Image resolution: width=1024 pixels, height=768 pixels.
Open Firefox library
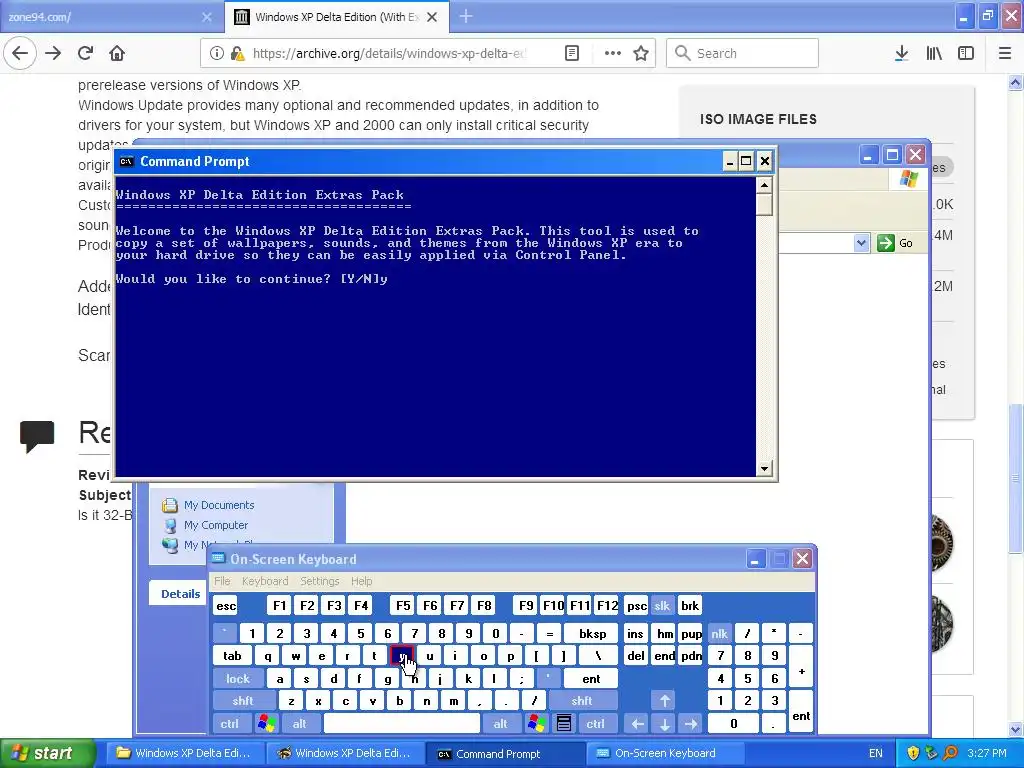934,53
